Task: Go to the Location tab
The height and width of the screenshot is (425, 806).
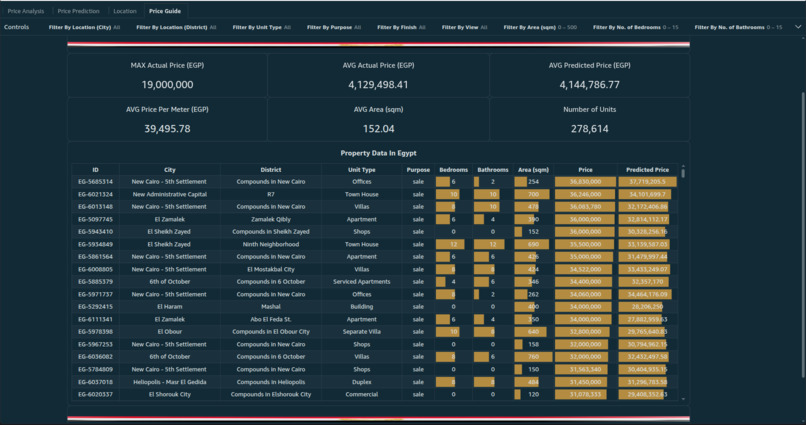Action: (125, 11)
